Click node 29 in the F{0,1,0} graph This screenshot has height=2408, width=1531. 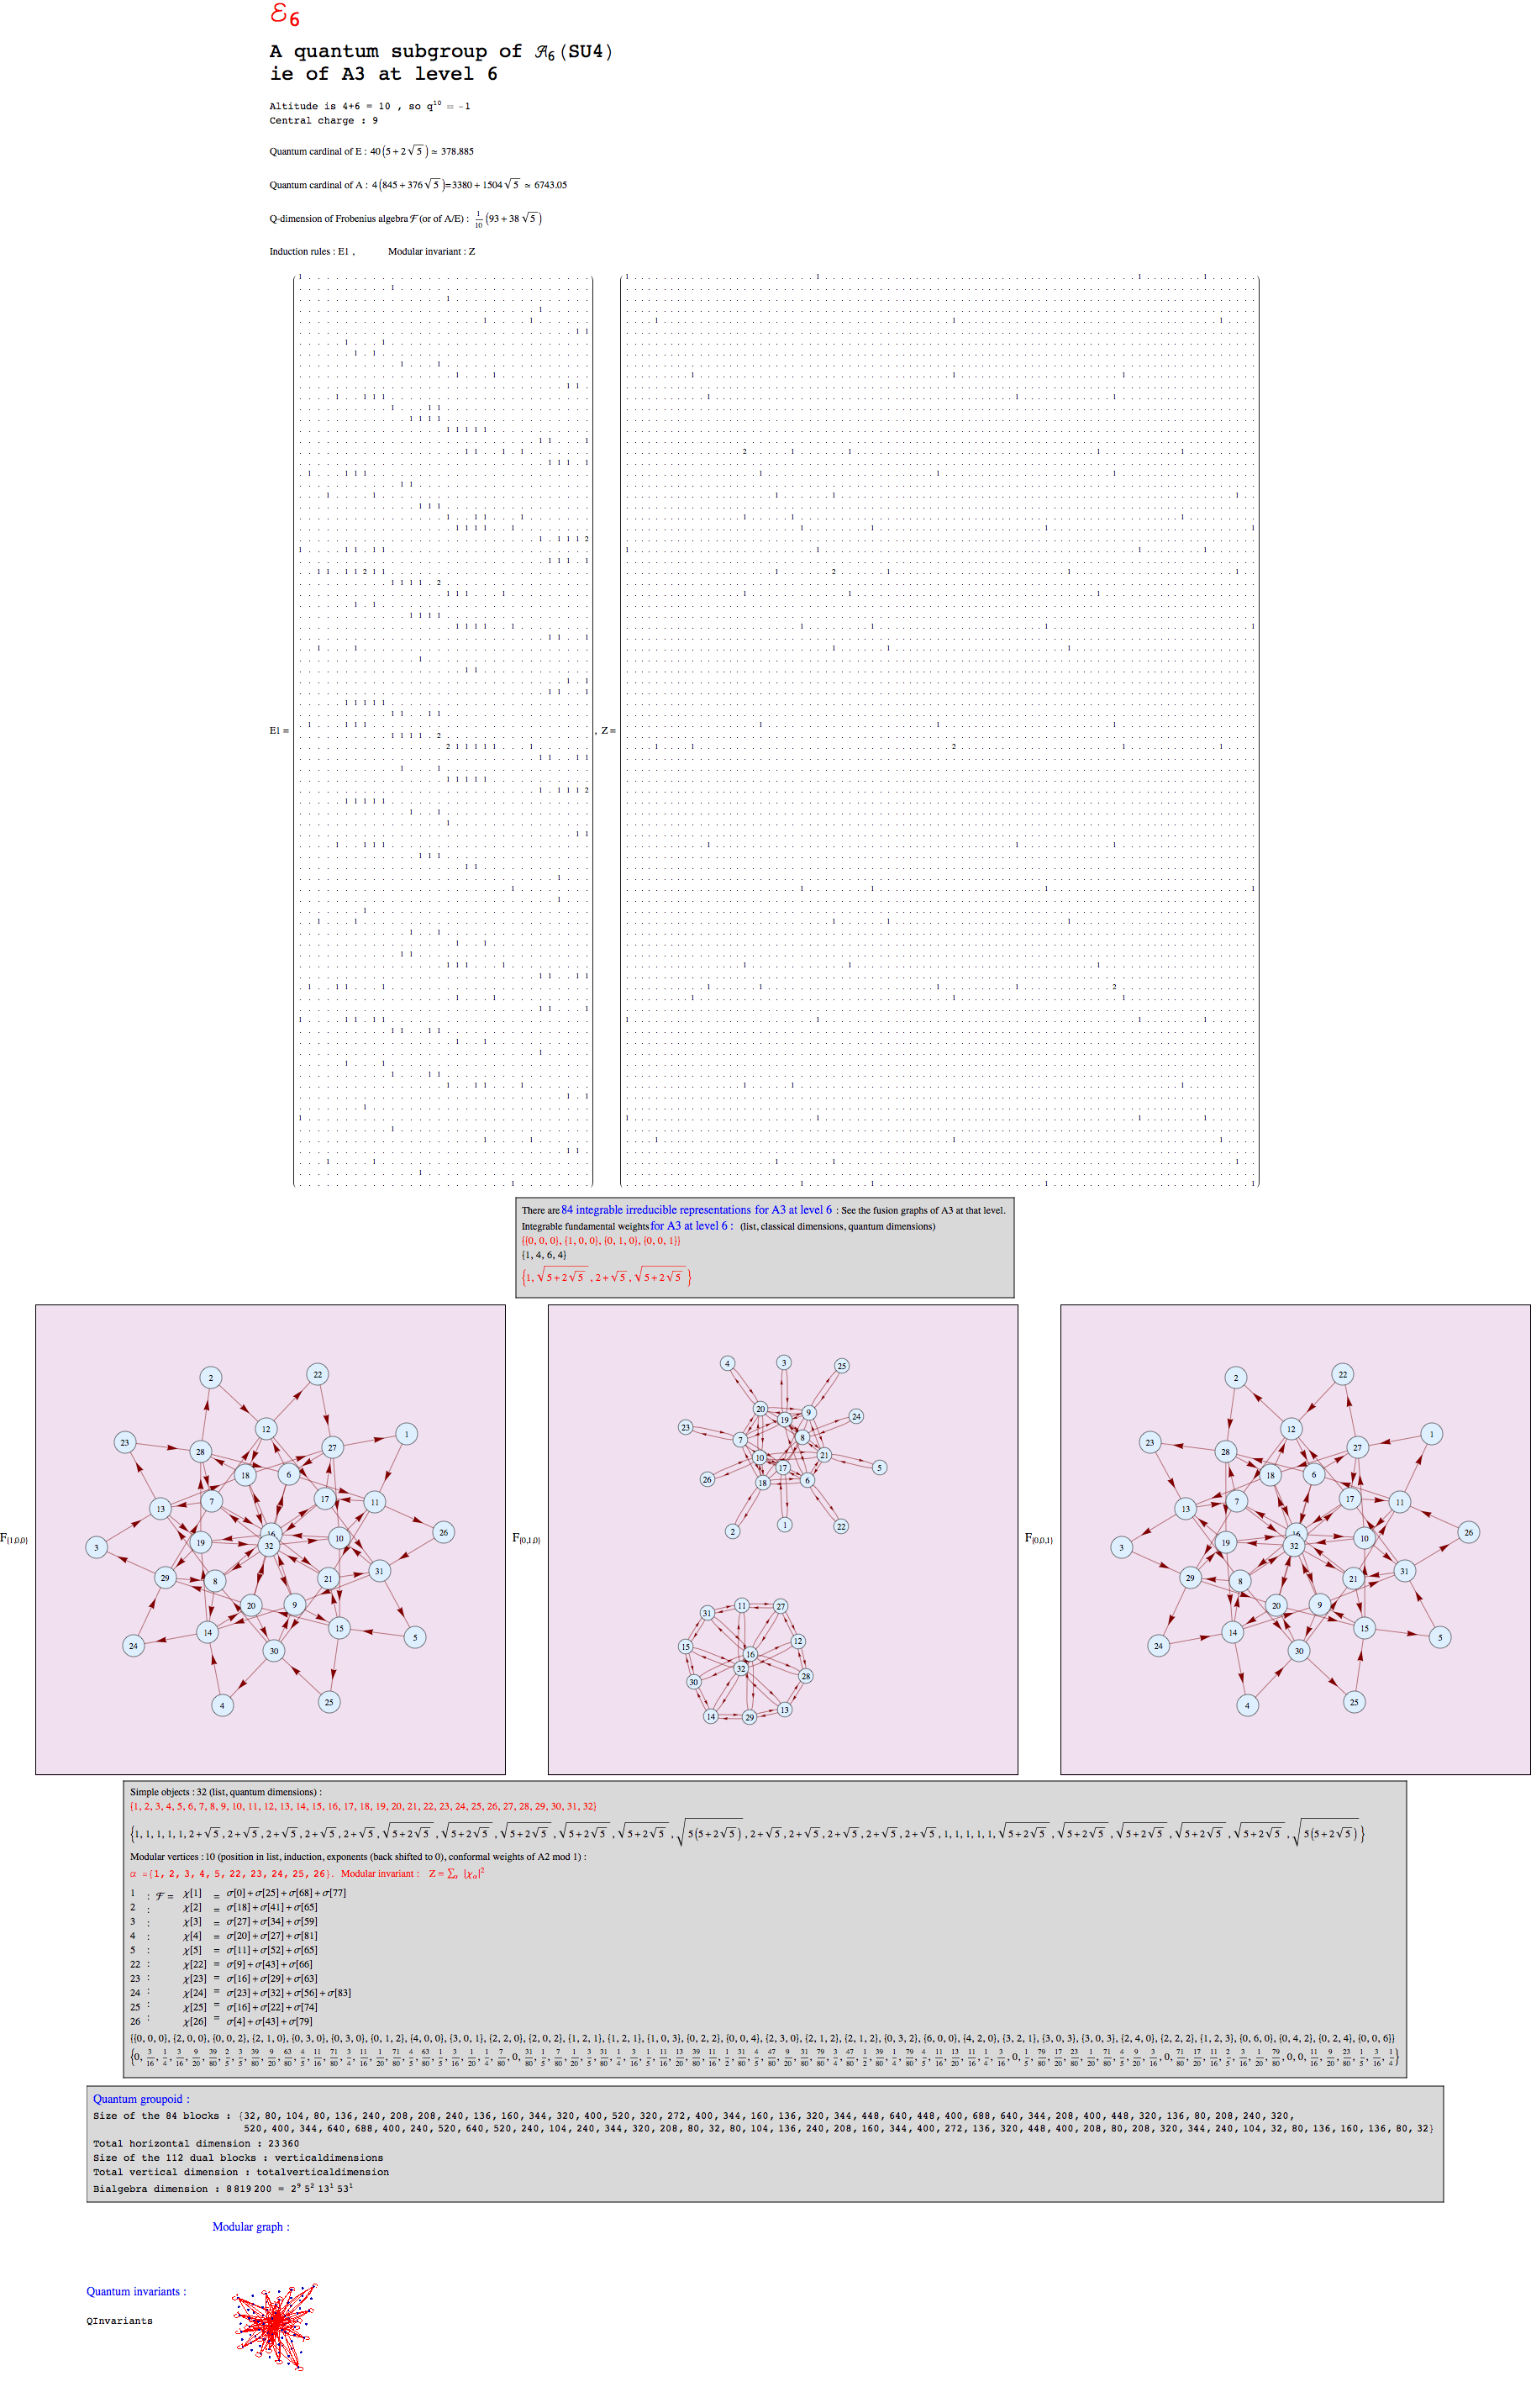[x=749, y=1717]
